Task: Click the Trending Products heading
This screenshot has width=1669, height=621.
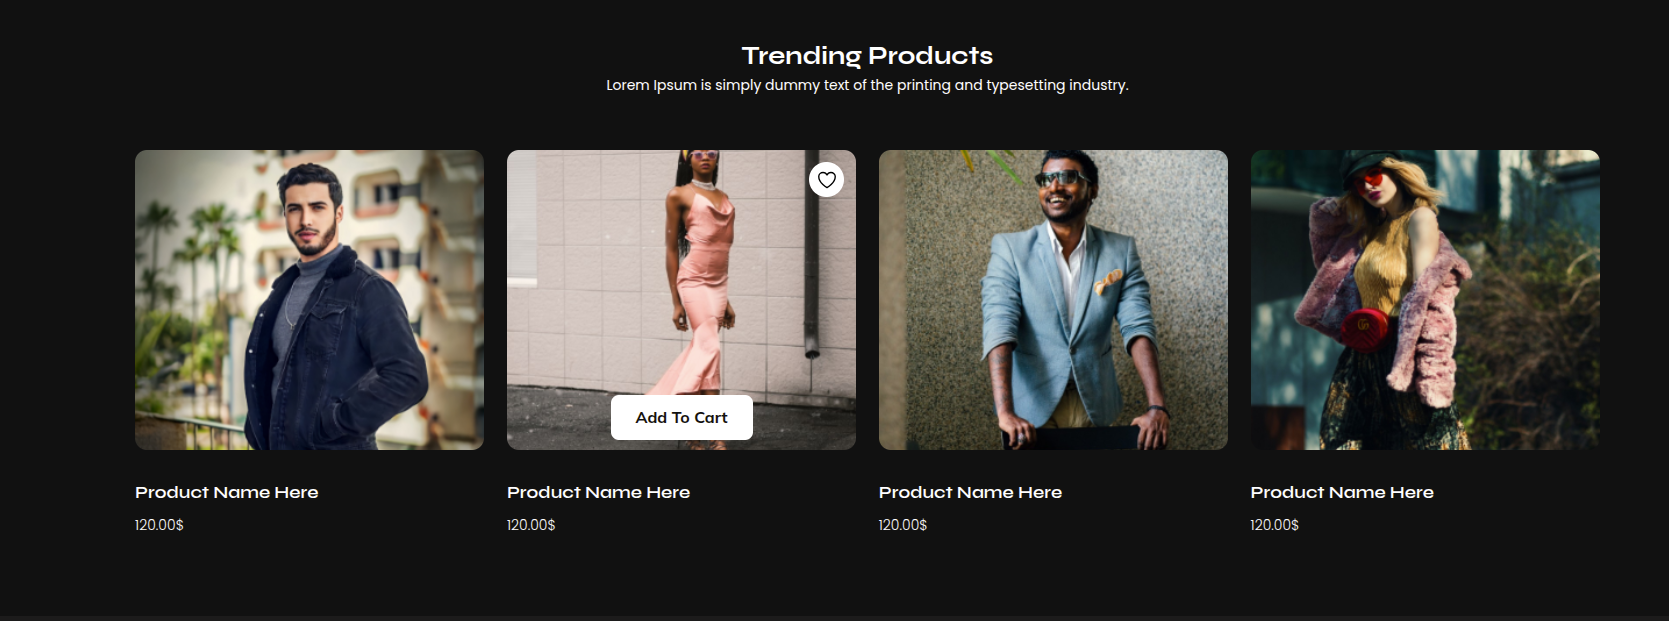Action: 867,56
